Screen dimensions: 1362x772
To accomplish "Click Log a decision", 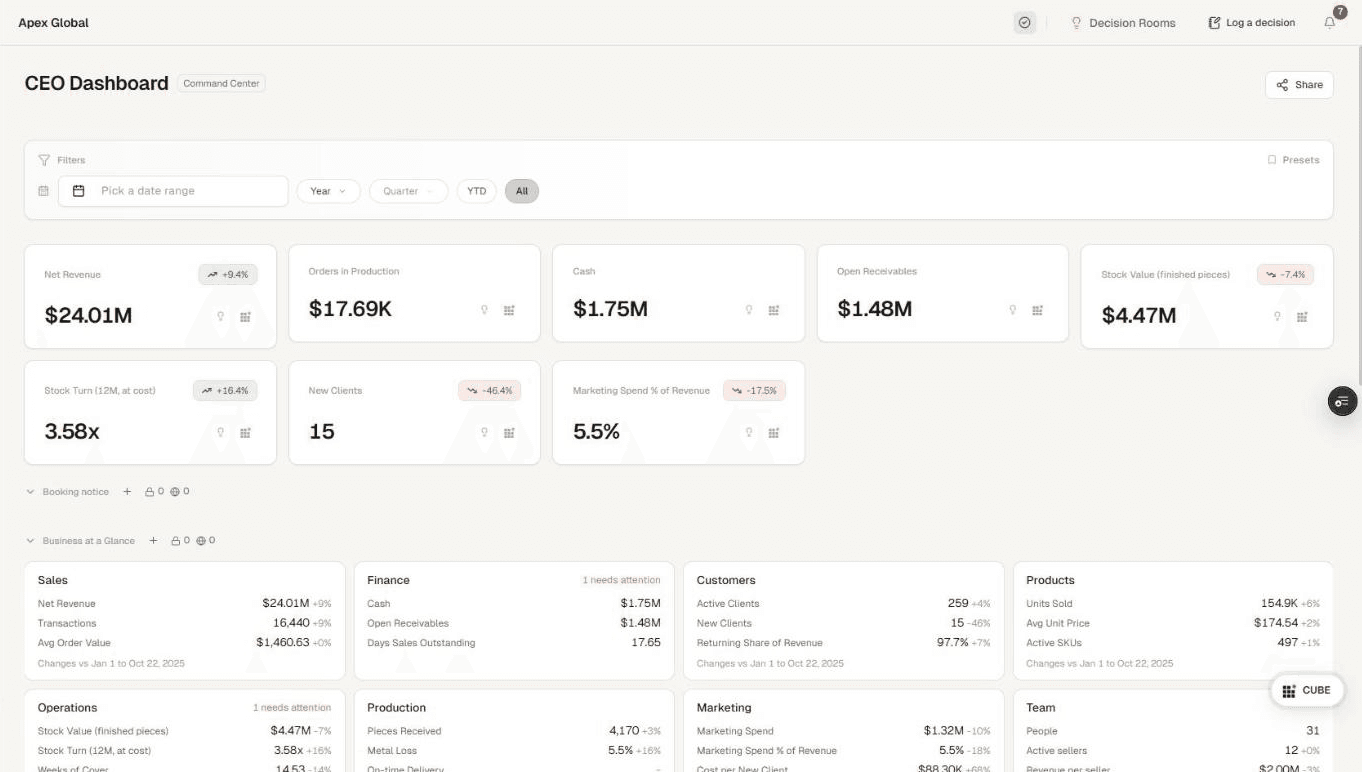I will tap(1252, 23).
